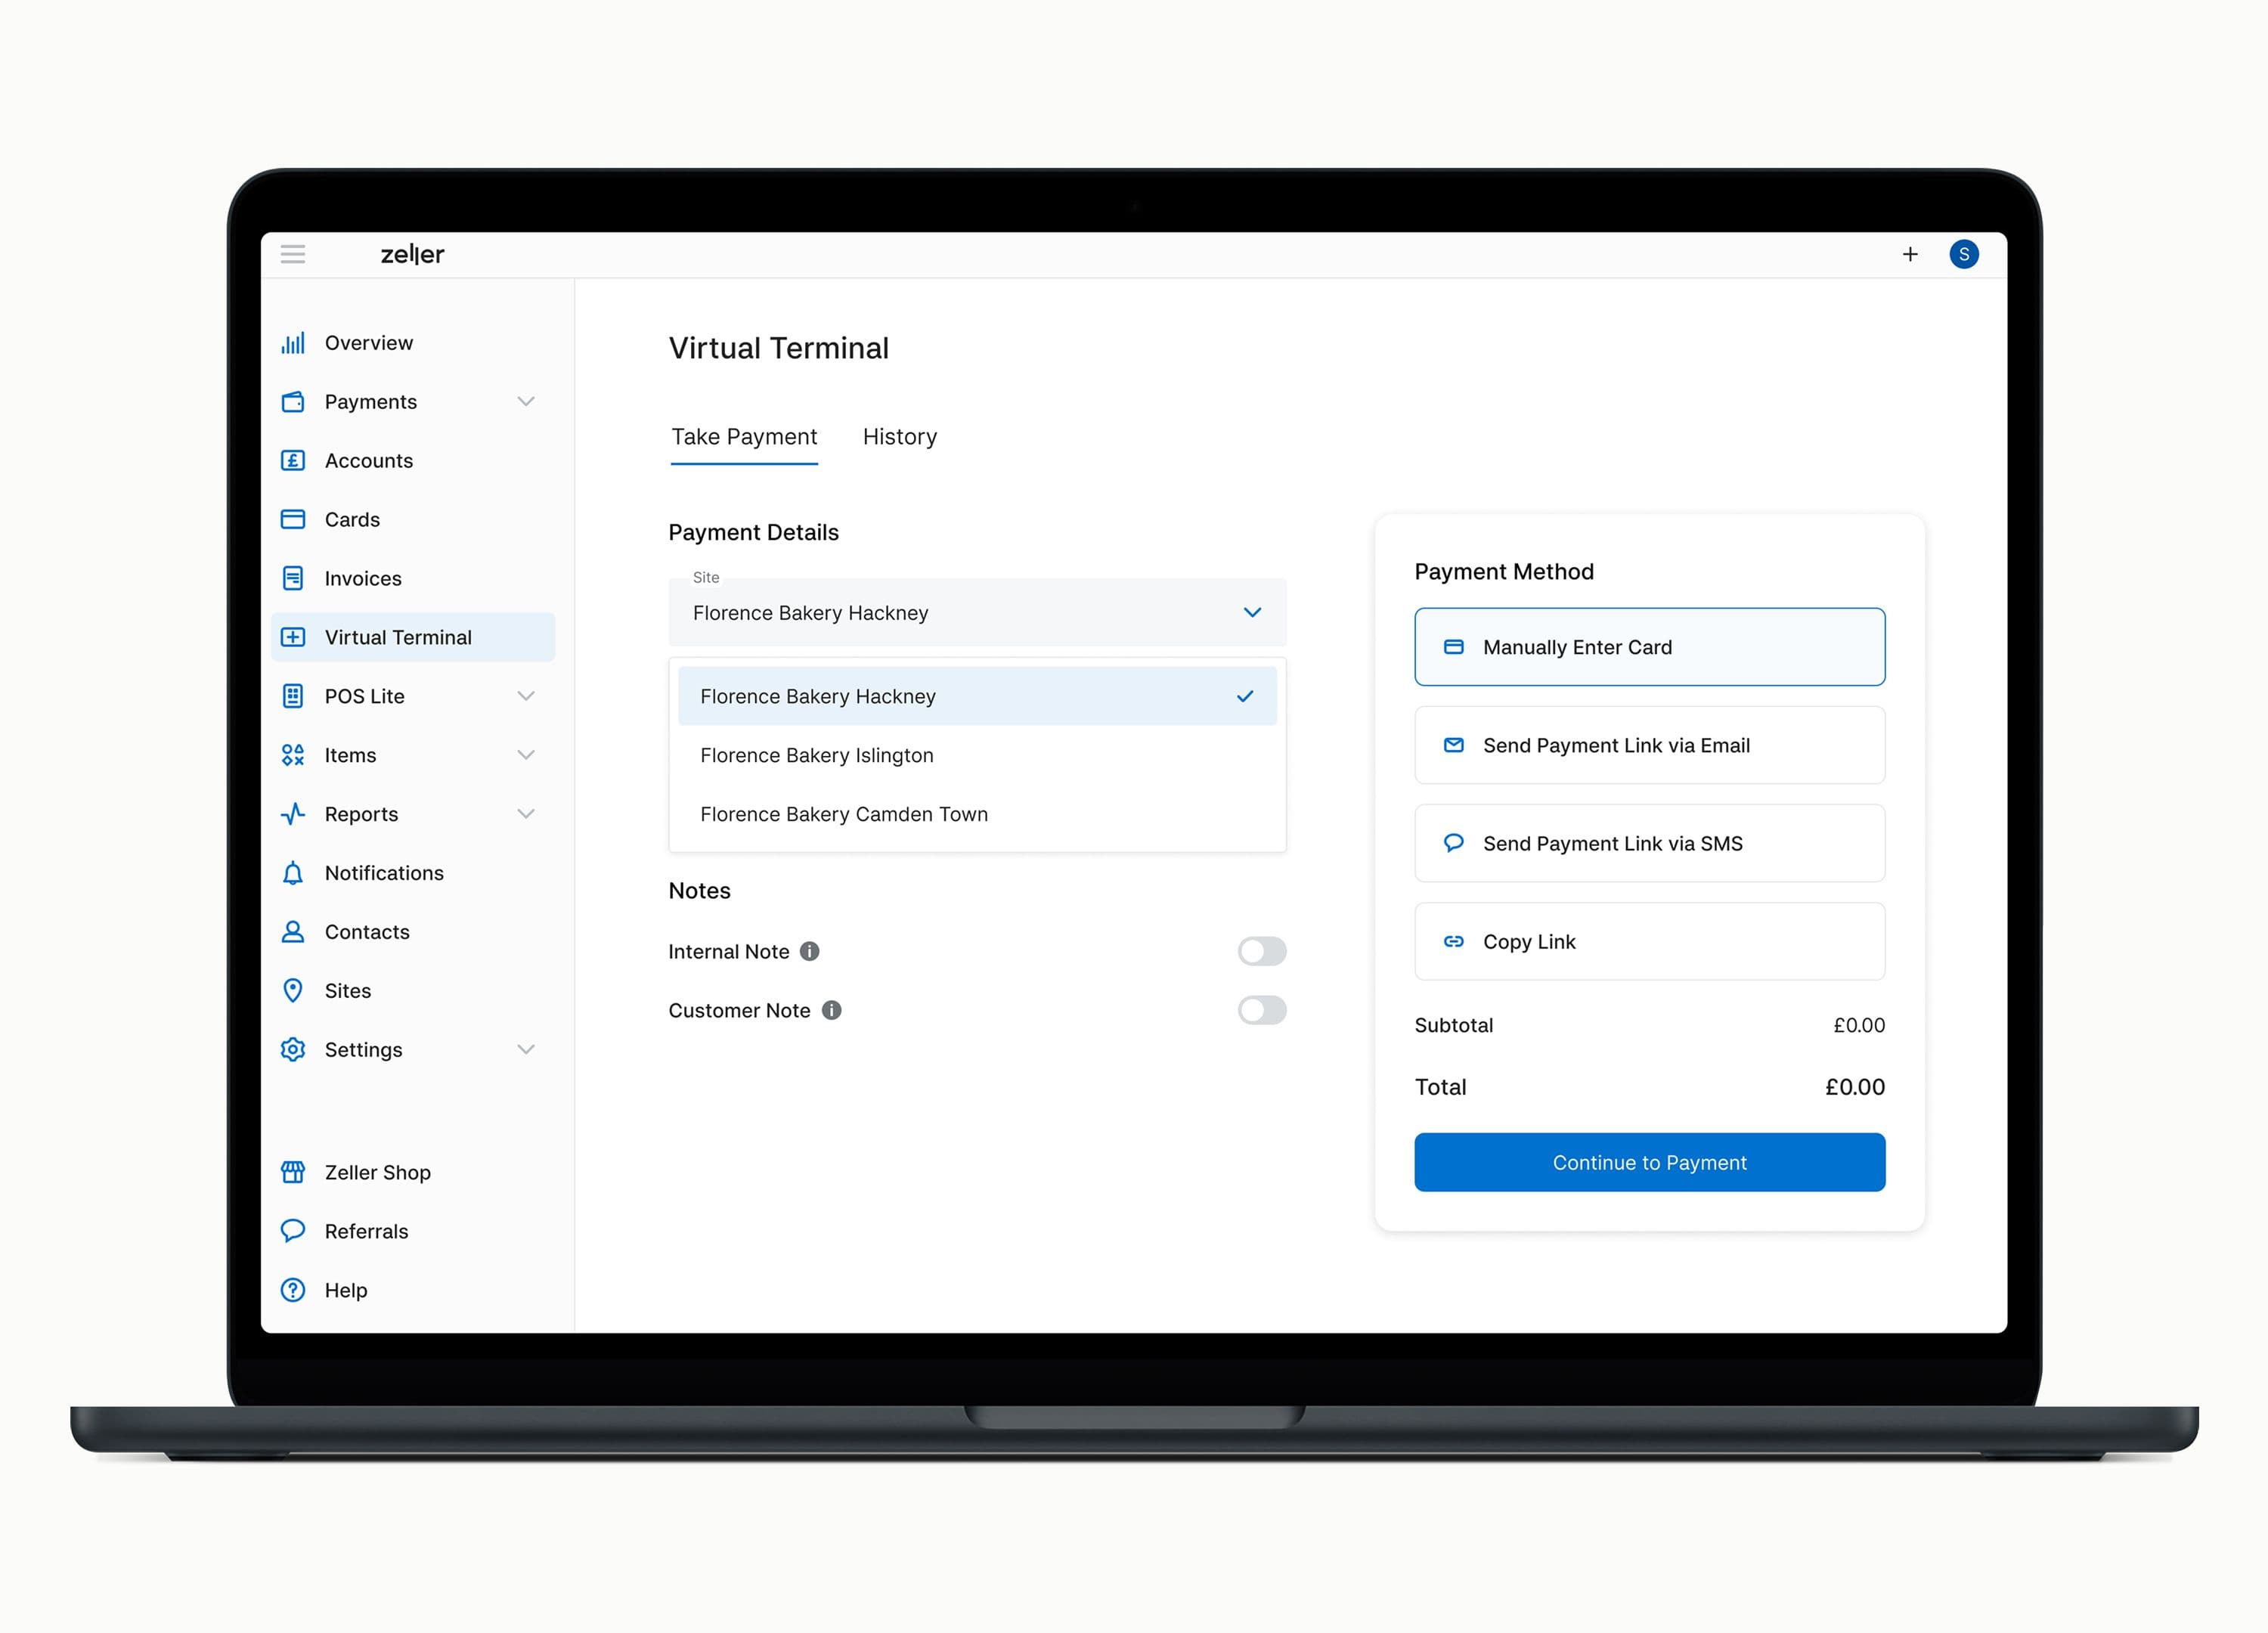The image size is (2268, 1633).
Task: Select the Copy Link option
Action: (1649, 942)
